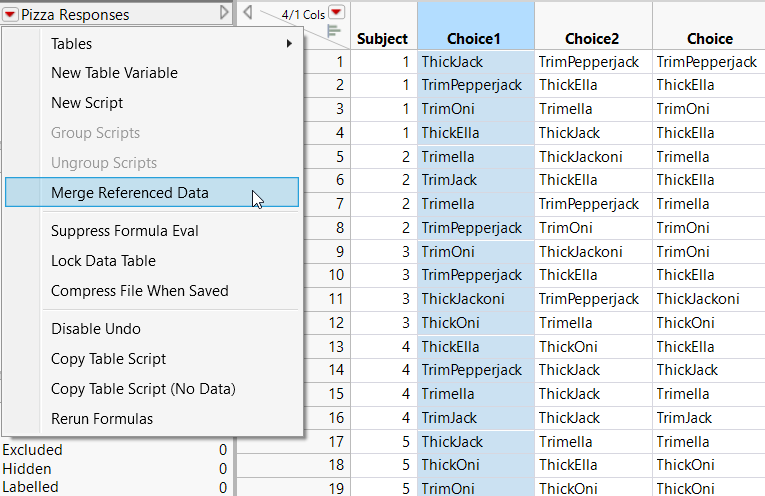
Task: Toggle Disable Undo option
Action: click(x=96, y=329)
